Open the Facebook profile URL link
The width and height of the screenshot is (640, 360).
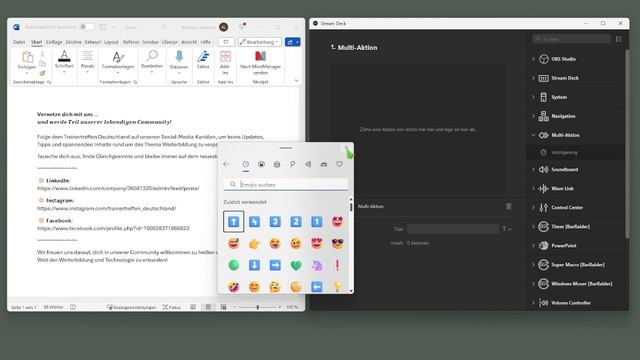coord(113,228)
